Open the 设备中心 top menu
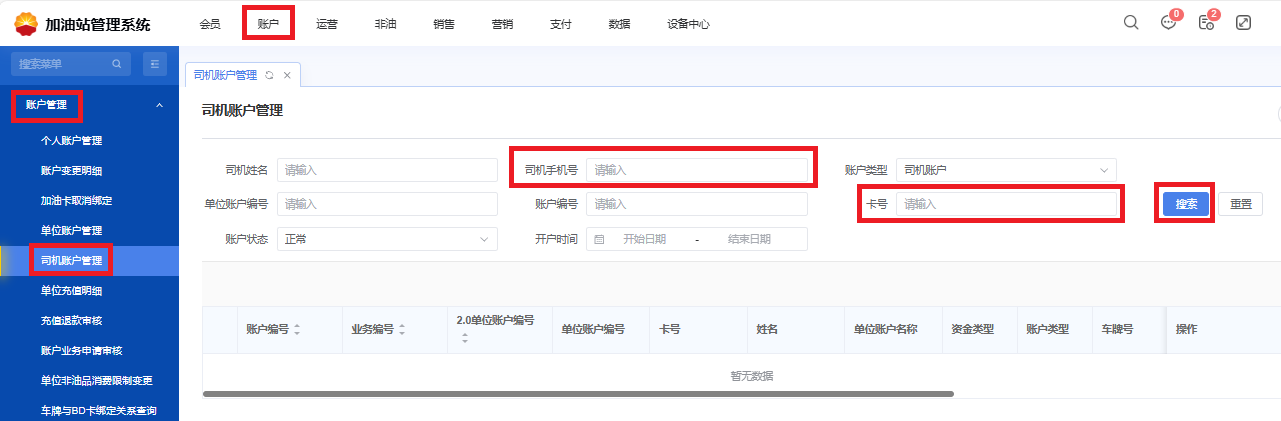 click(688, 24)
